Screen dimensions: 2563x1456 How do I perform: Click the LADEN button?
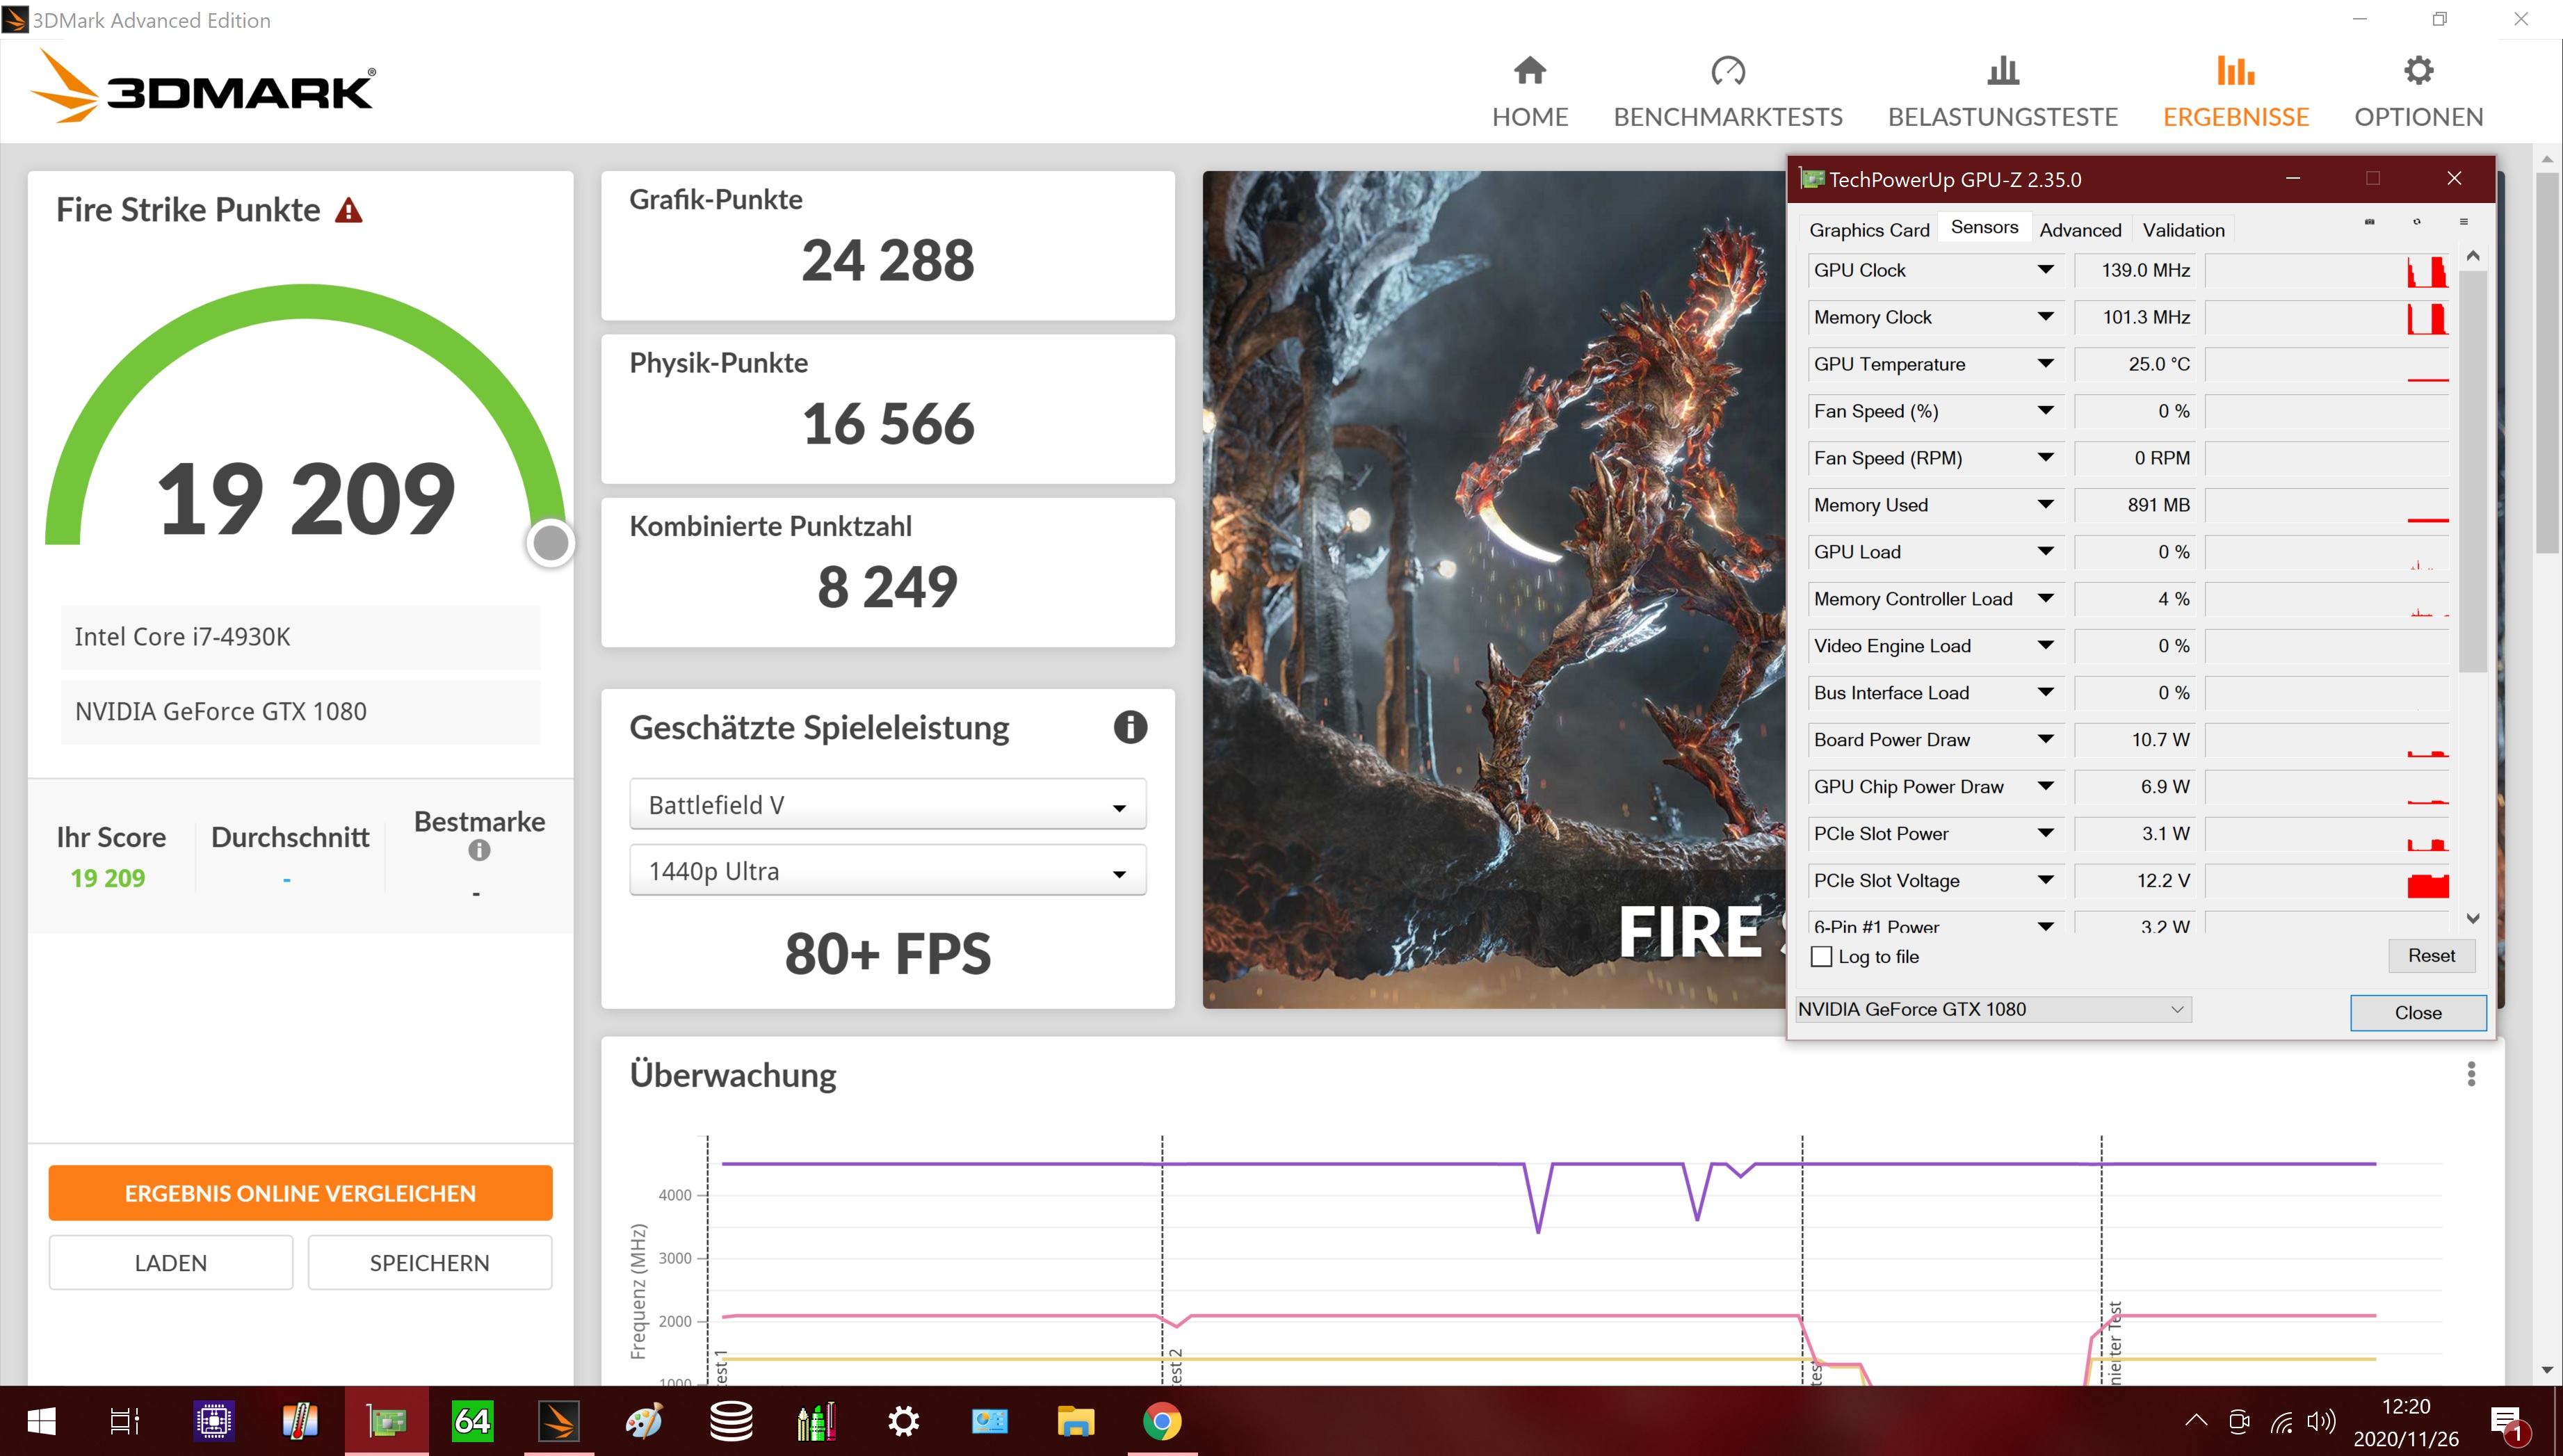click(x=171, y=1263)
